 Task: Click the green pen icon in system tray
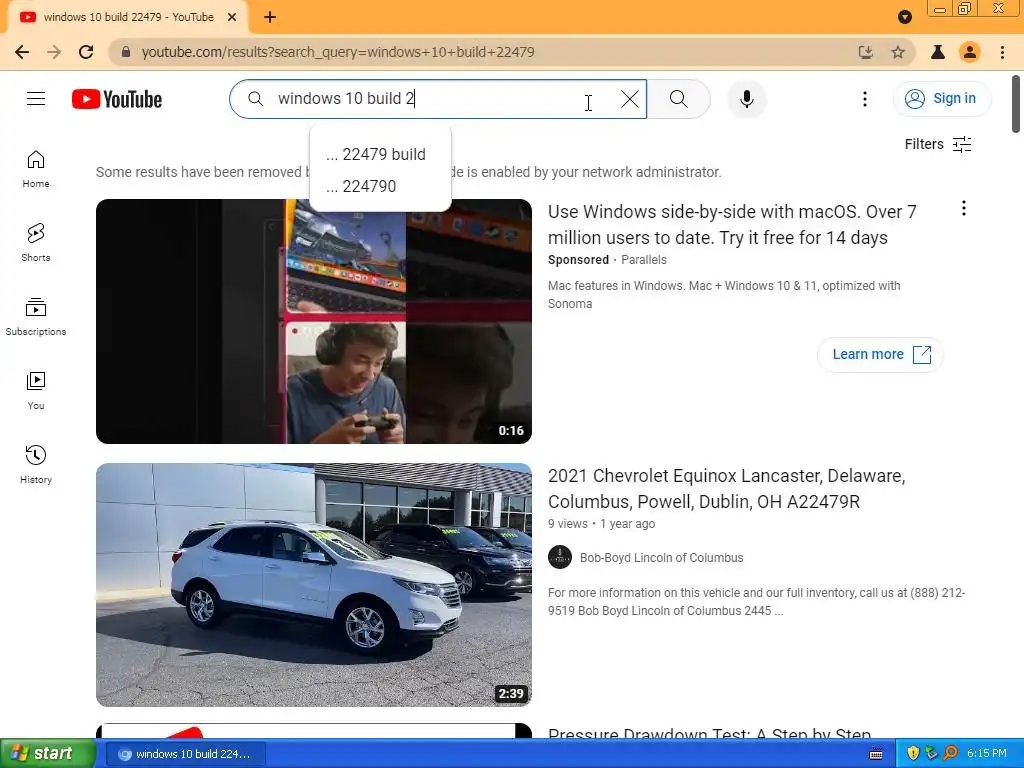pos(932,754)
